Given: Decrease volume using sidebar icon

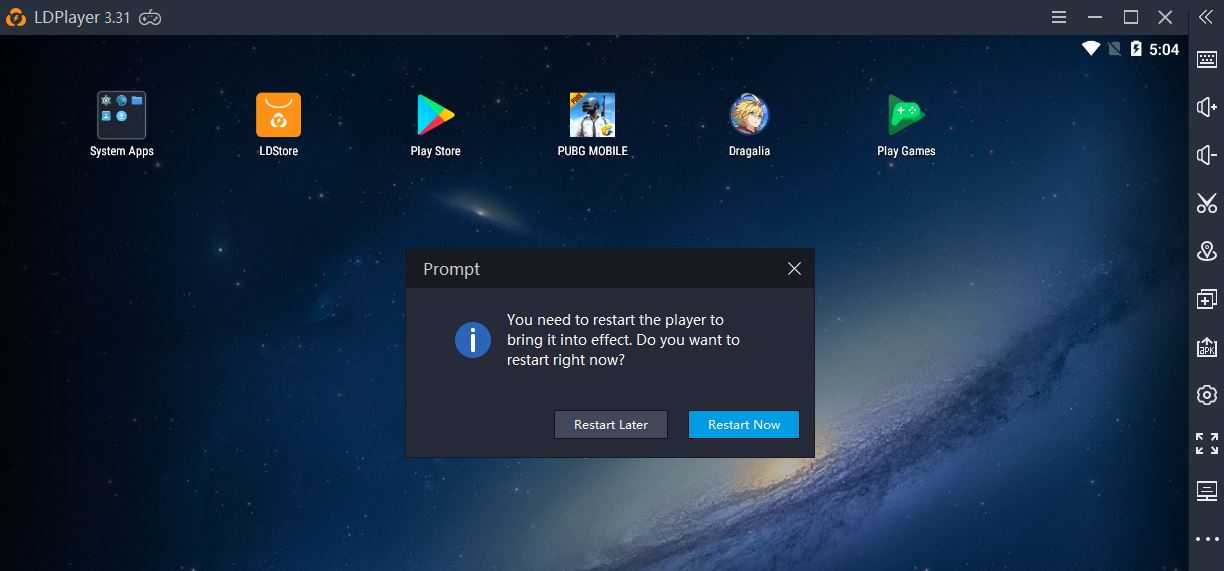Looking at the screenshot, I should click(1206, 155).
